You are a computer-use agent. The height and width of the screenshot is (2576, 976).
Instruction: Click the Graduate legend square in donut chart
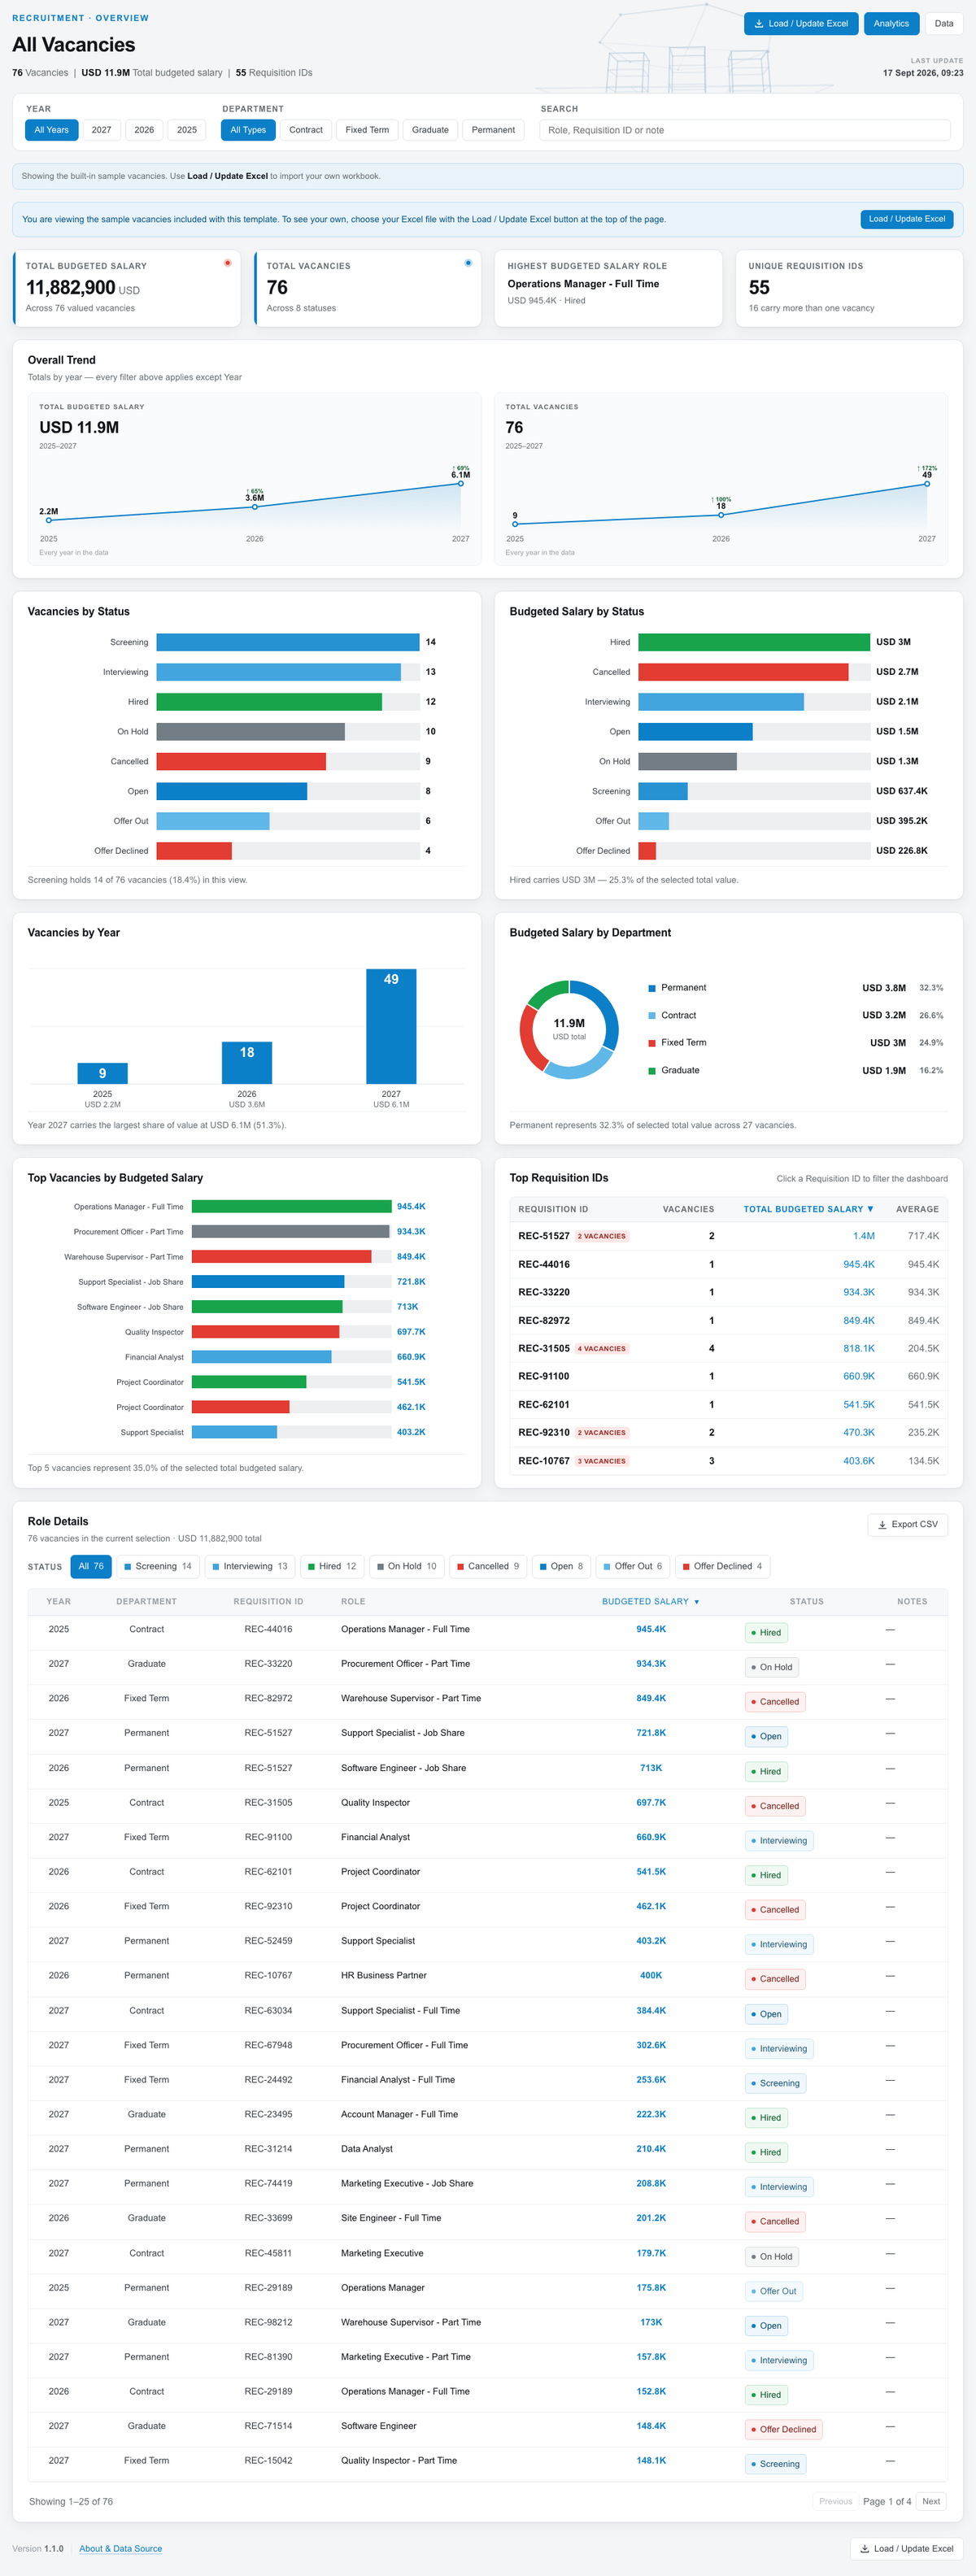pos(652,1070)
